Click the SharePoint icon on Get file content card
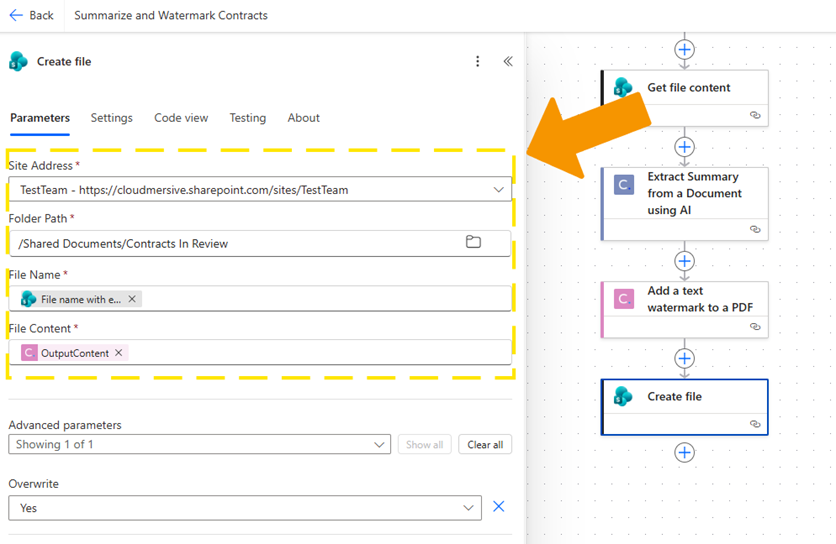Screen dimensions: 836x544 click(x=623, y=87)
